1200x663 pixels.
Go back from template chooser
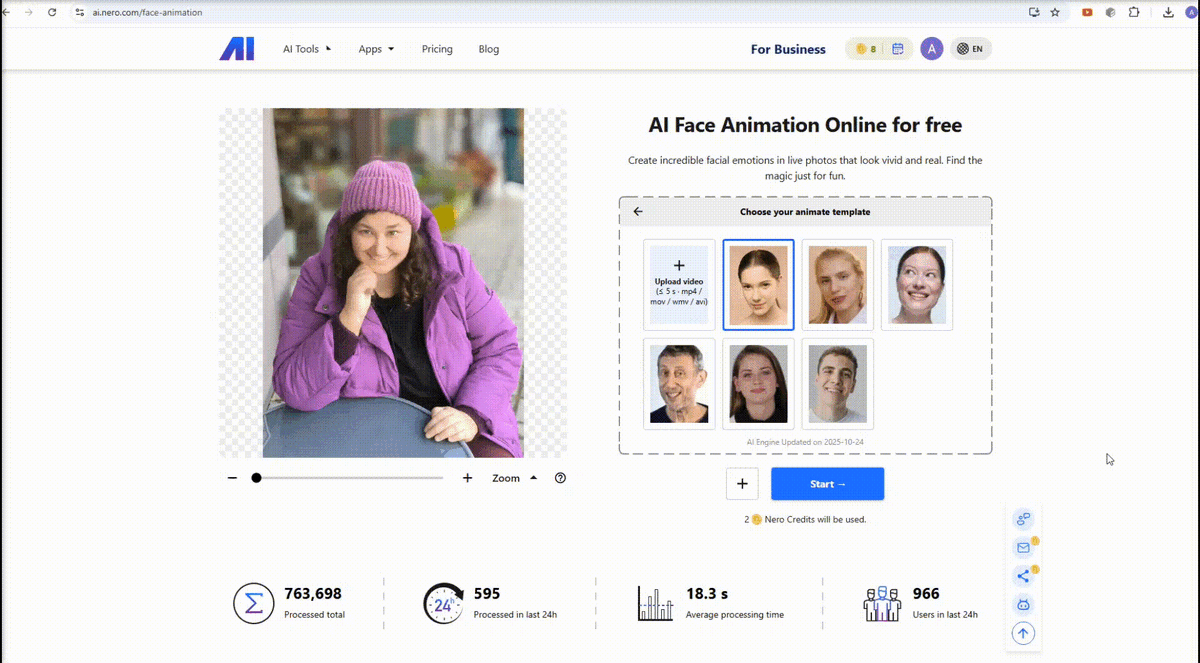638,212
